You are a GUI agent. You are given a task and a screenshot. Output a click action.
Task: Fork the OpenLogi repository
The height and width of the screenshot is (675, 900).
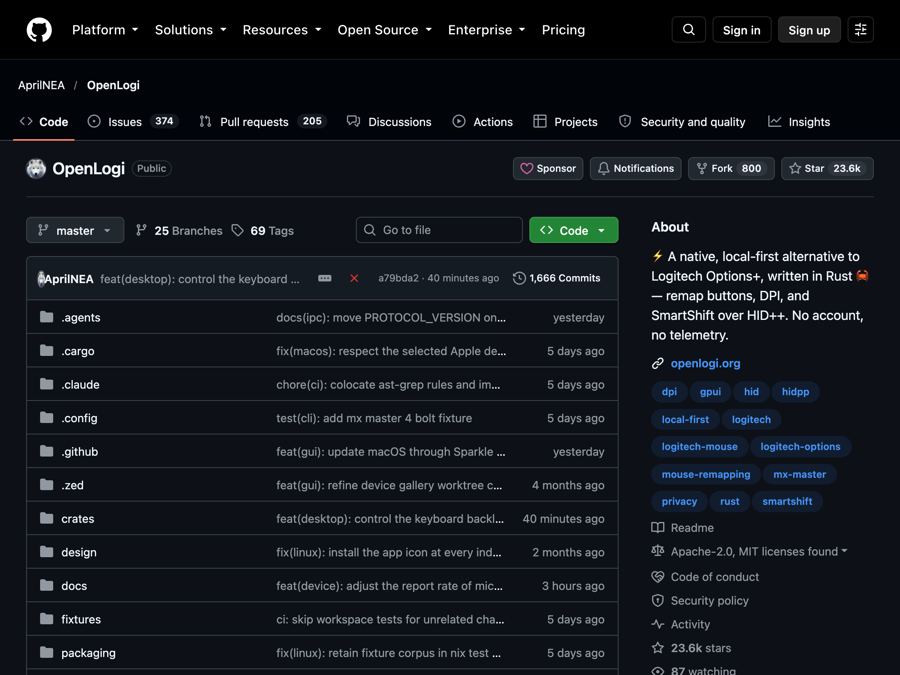tap(731, 169)
